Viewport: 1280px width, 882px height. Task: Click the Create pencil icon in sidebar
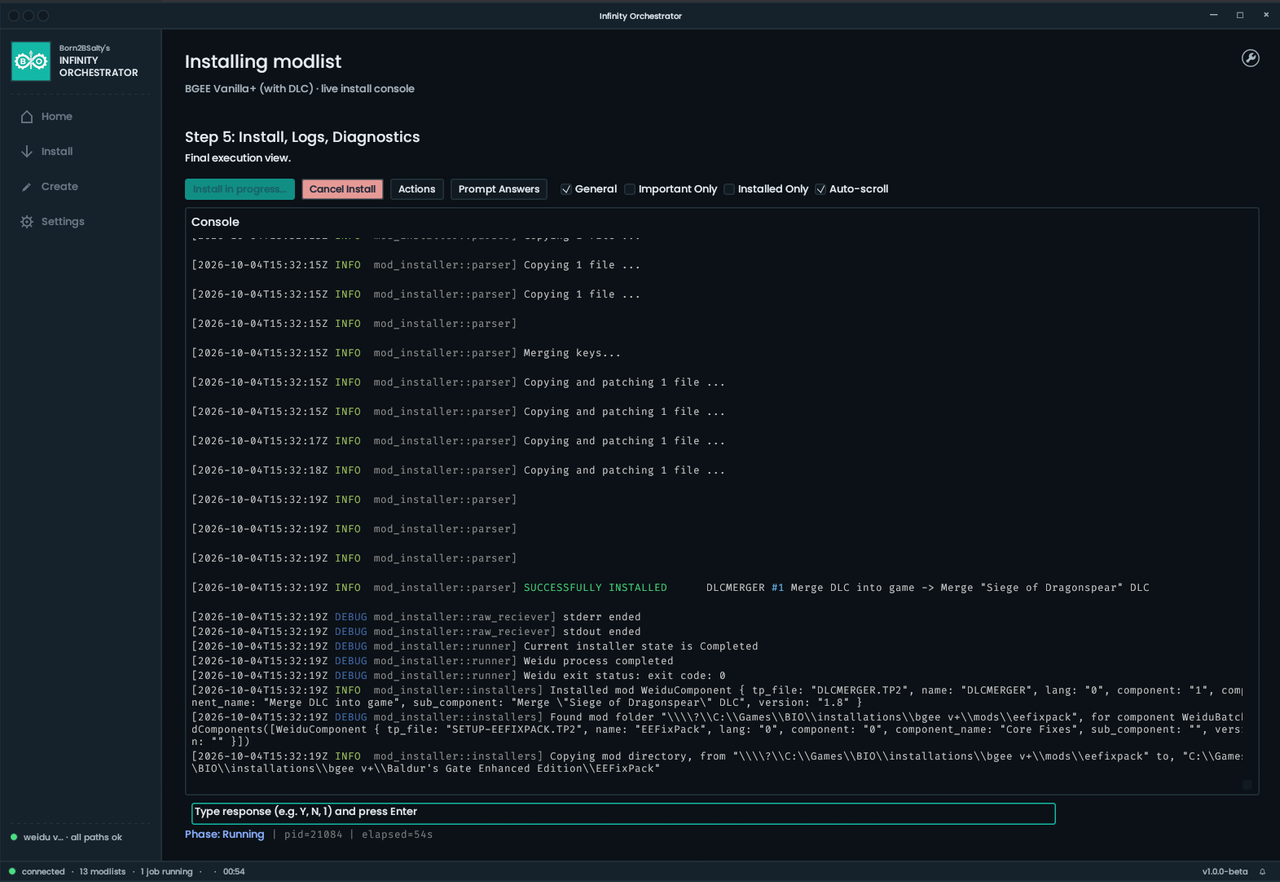pos(27,187)
